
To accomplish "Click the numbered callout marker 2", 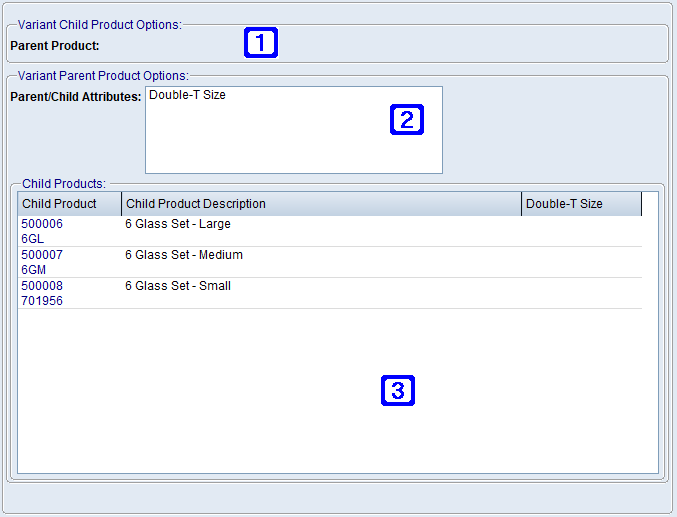I will [406, 120].
